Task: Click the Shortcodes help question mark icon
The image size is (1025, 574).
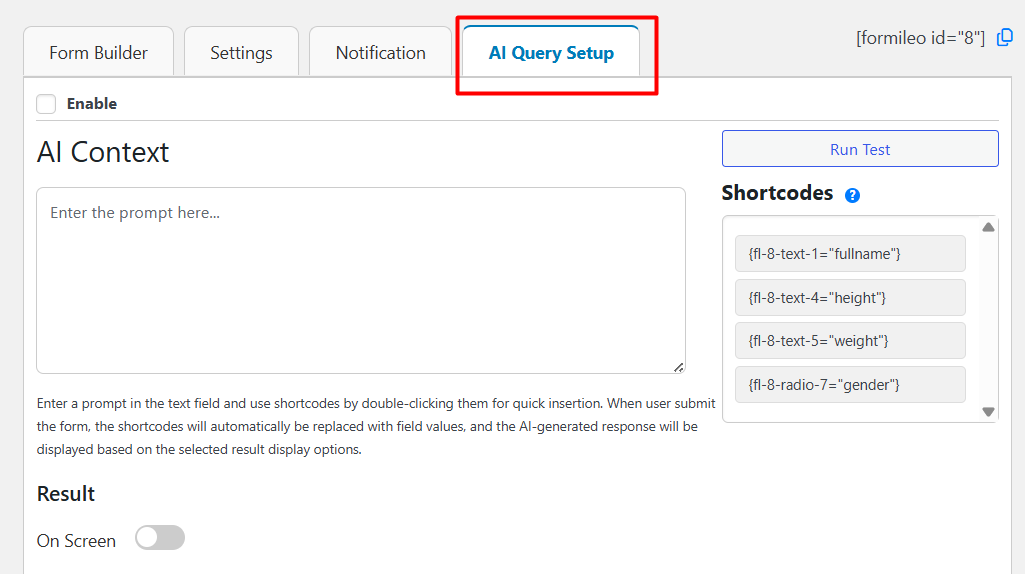Action: tap(852, 195)
